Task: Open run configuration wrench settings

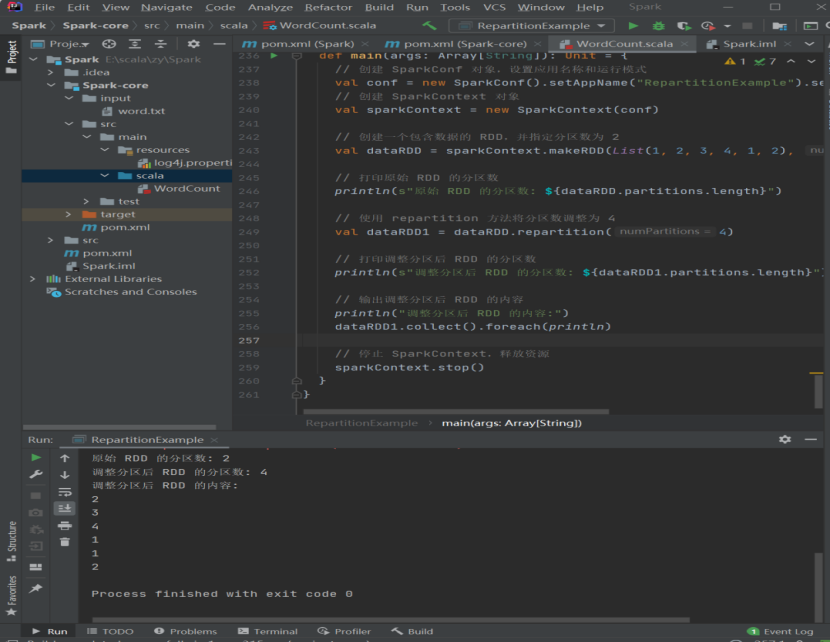Action: coord(36,474)
